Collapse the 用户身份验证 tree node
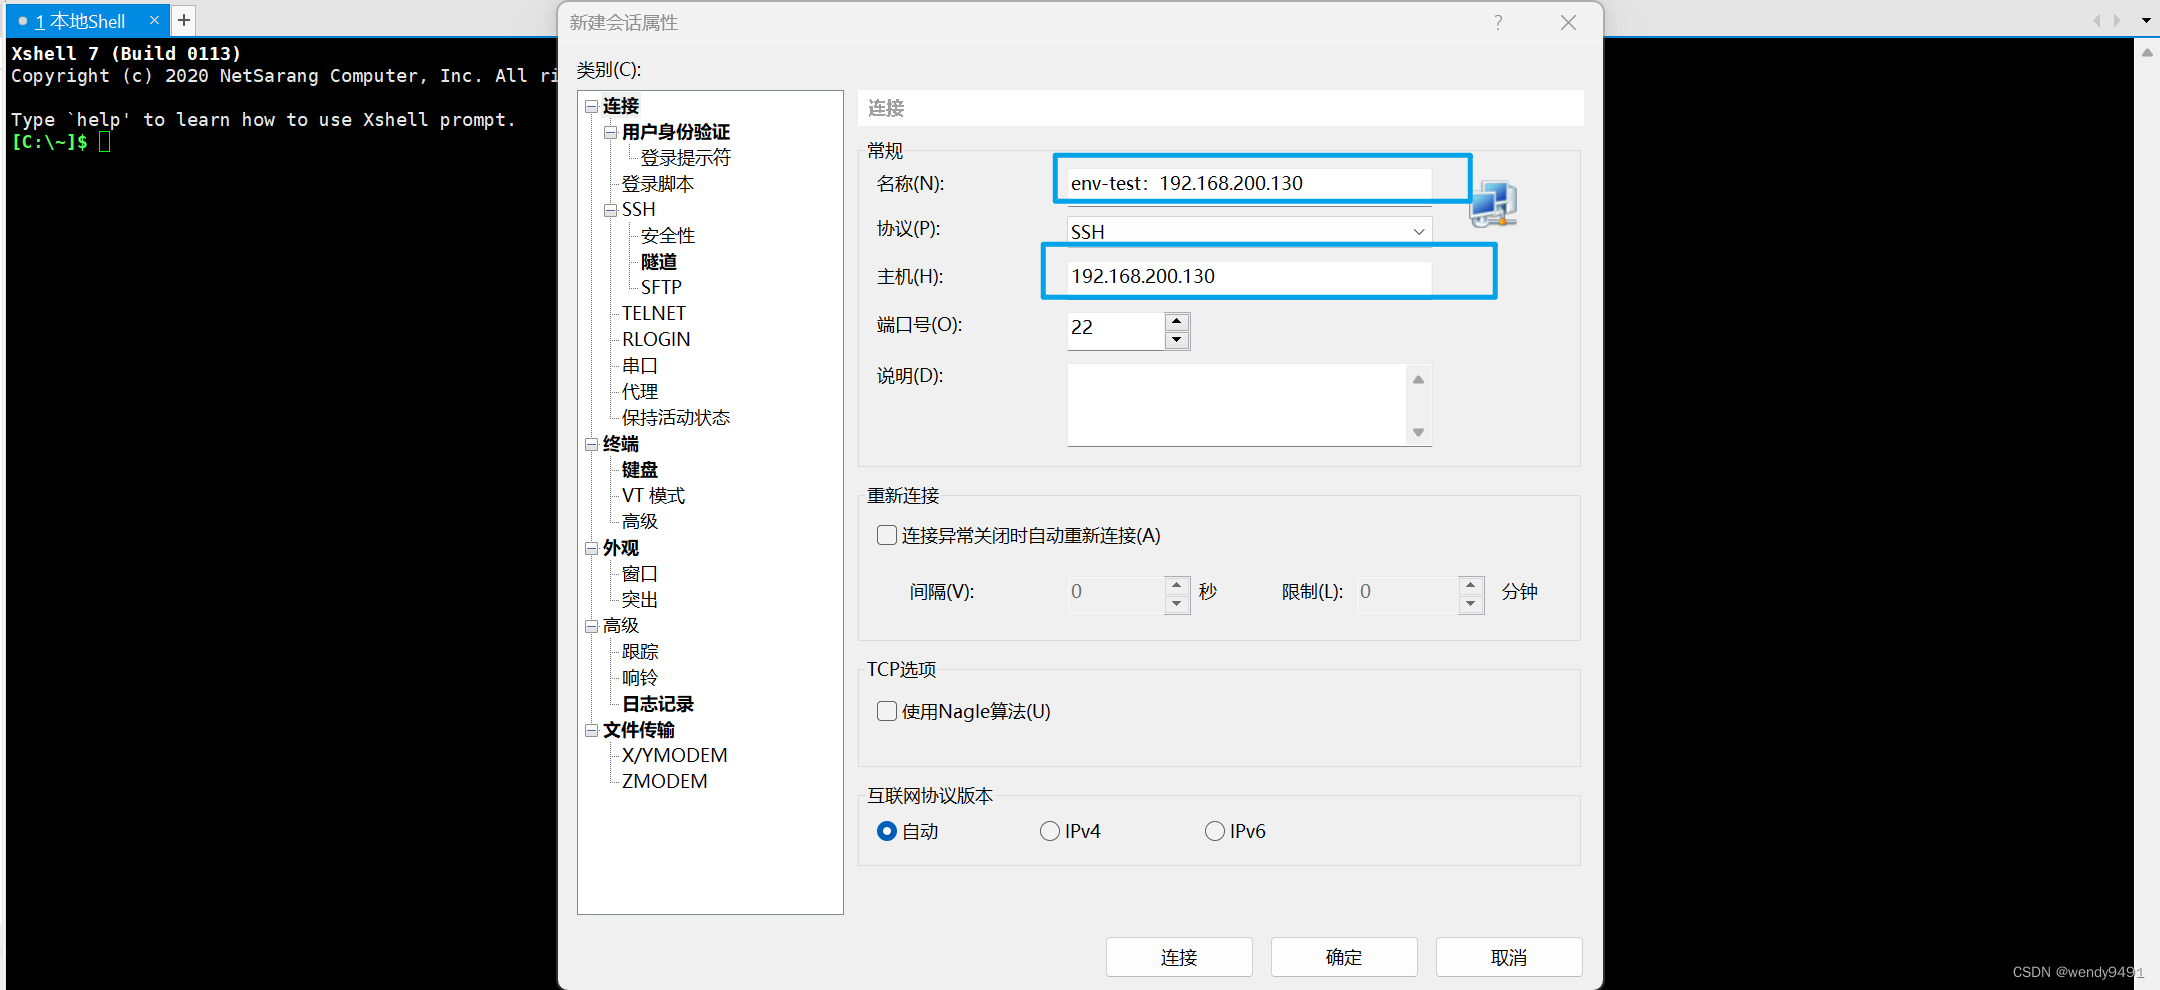The width and height of the screenshot is (2160, 990). (x=610, y=132)
